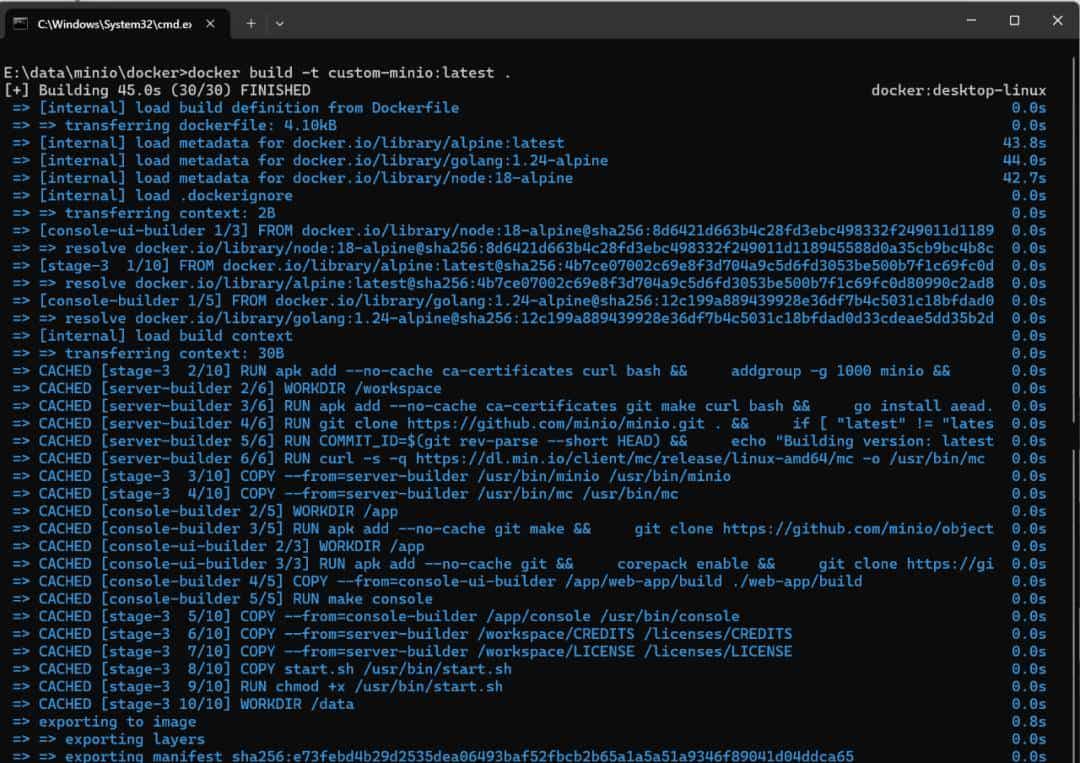Close the terminal window

1057,21
